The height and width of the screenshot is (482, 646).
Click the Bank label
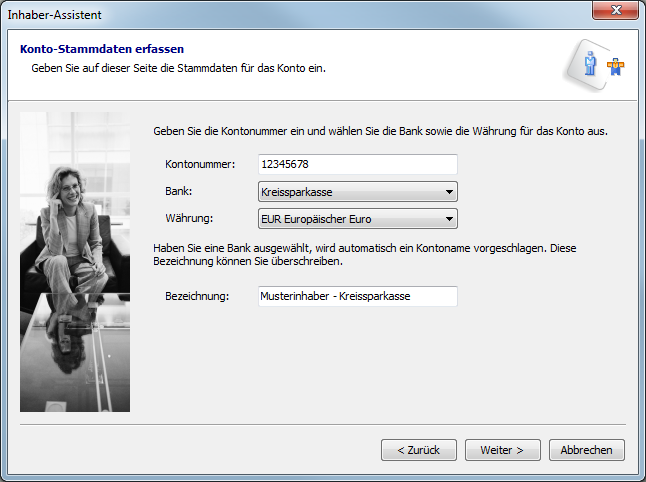pyautogui.click(x=179, y=191)
